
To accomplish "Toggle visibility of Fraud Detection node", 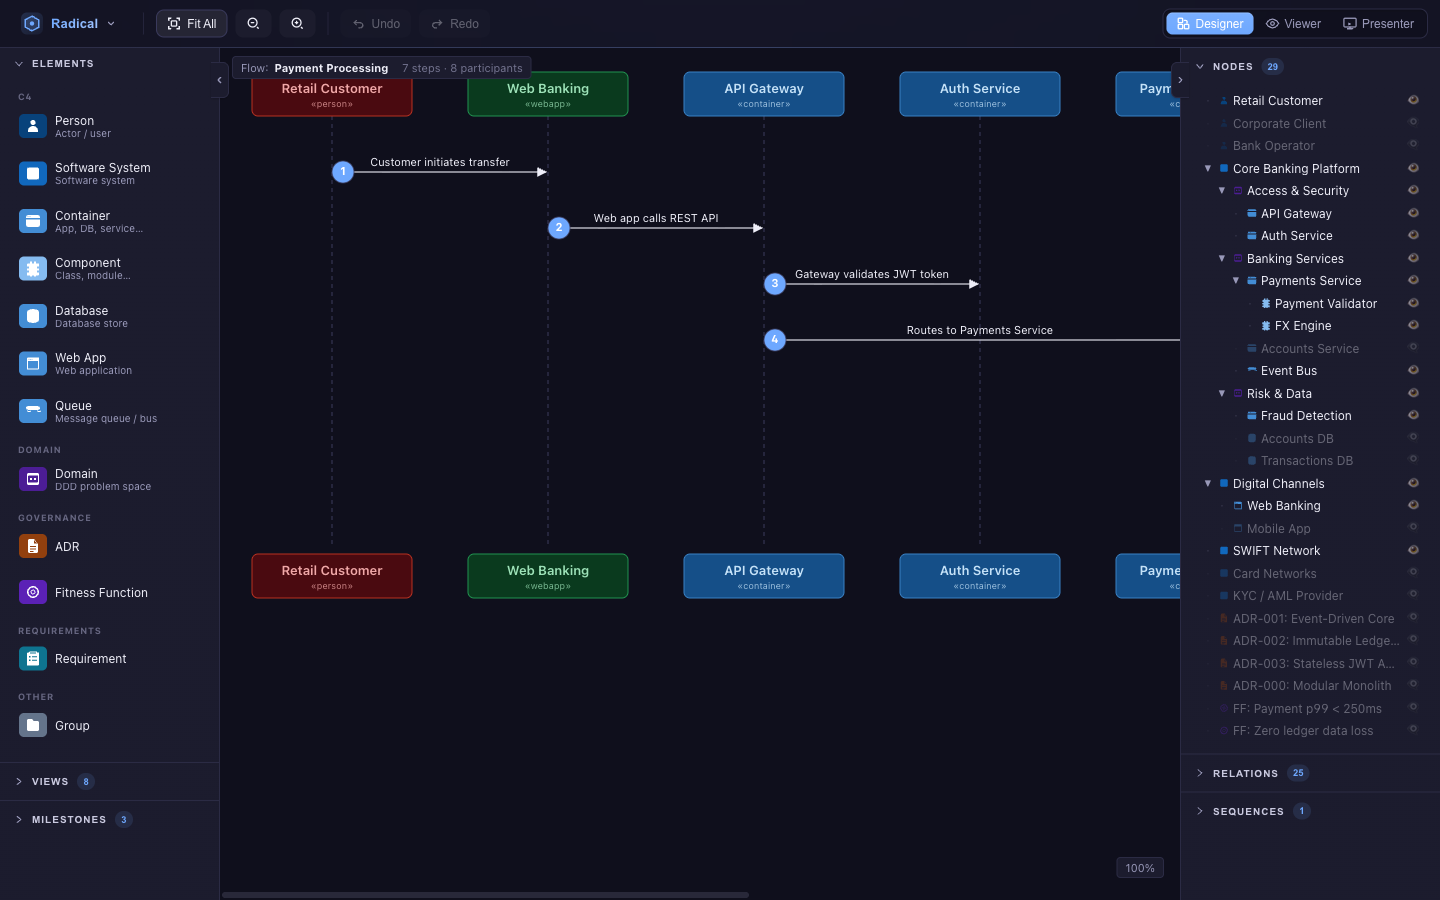I will (x=1413, y=415).
